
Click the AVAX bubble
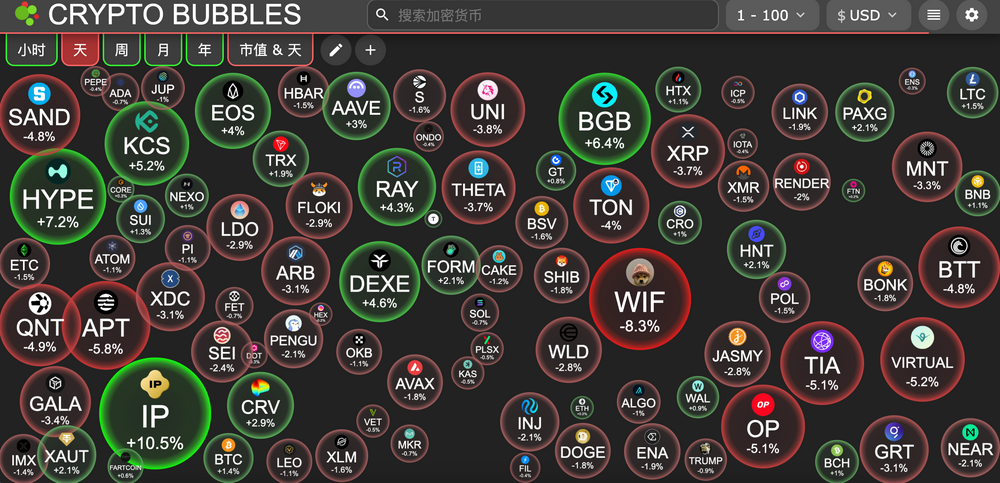pyautogui.click(x=415, y=382)
